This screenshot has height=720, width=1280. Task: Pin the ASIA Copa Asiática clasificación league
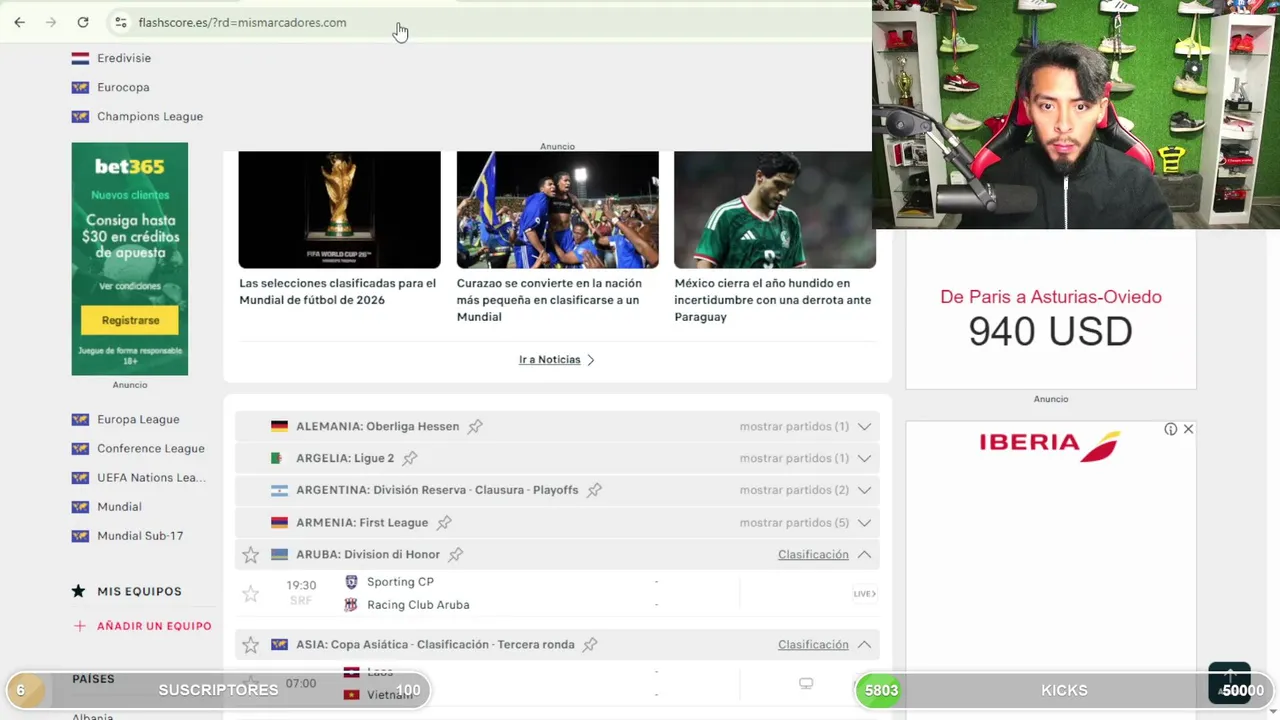[590, 644]
